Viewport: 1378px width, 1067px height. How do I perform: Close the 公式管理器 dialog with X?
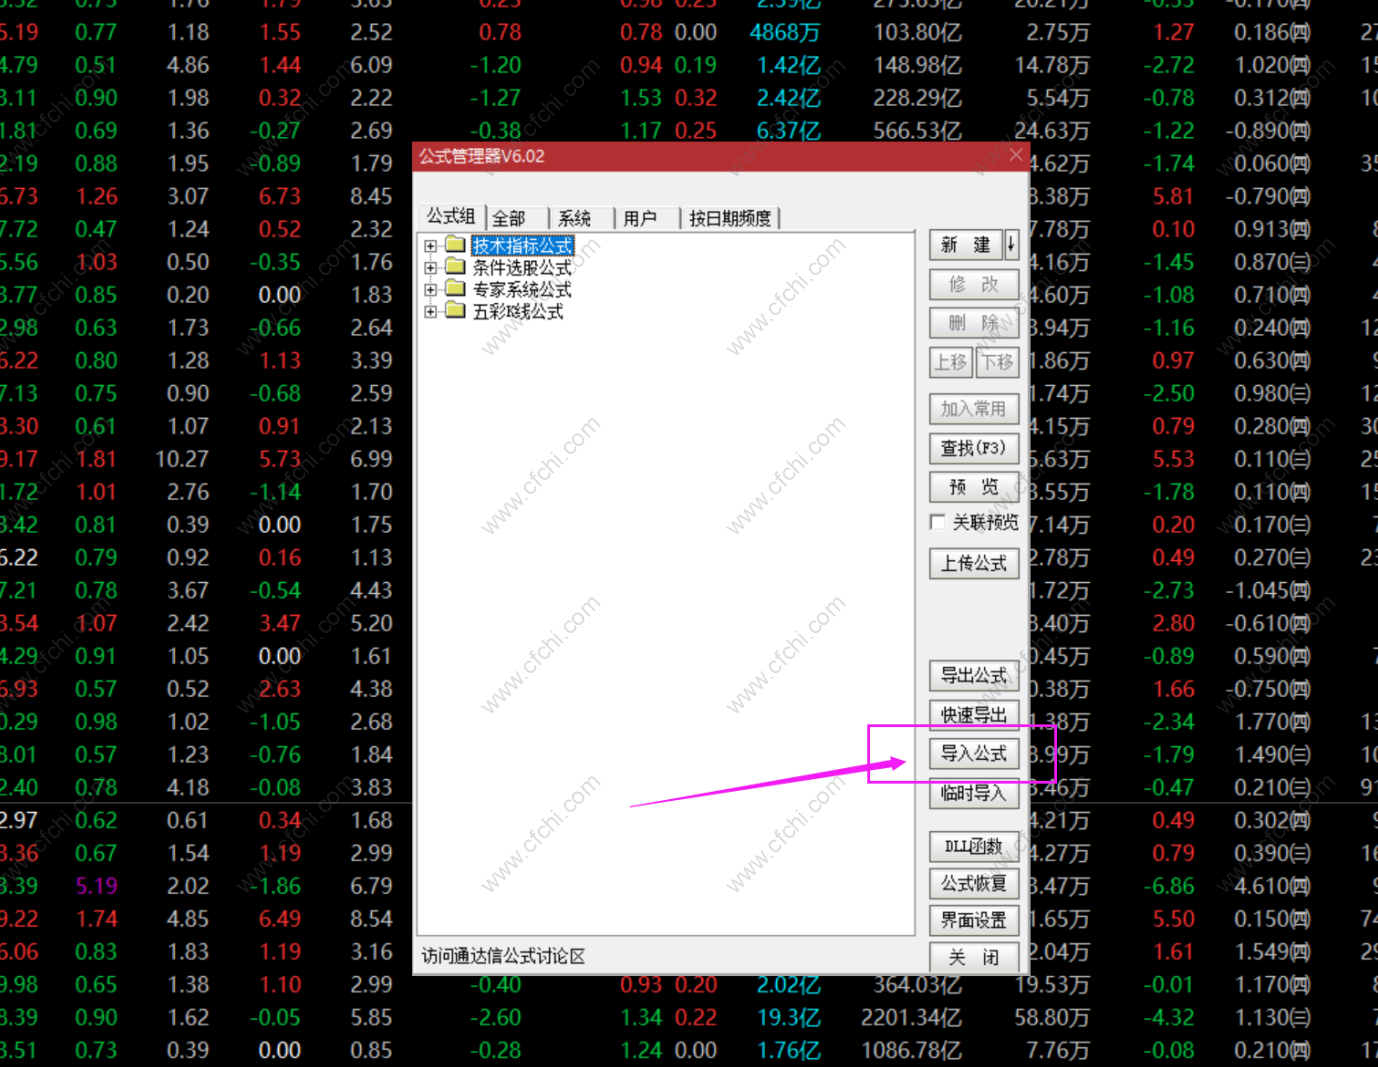click(1016, 155)
